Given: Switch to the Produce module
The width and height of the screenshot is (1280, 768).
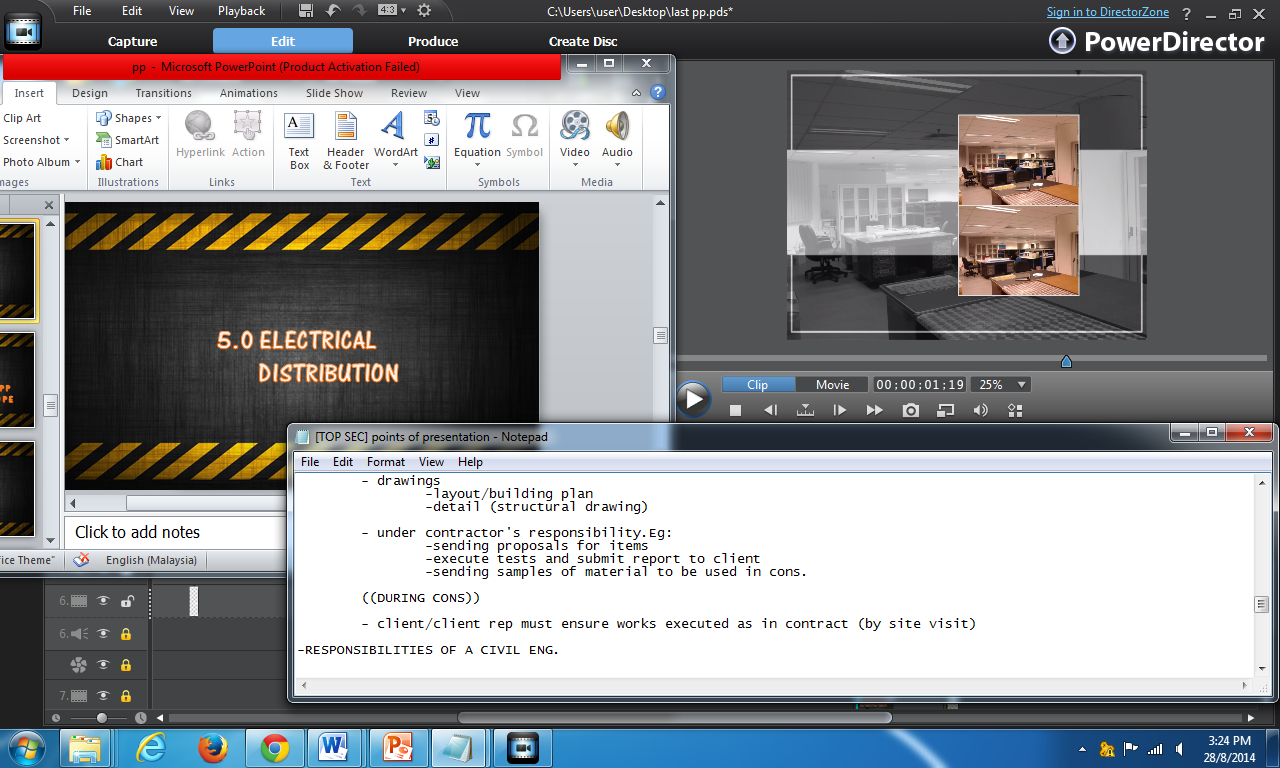Looking at the screenshot, I should coord(433,41).
